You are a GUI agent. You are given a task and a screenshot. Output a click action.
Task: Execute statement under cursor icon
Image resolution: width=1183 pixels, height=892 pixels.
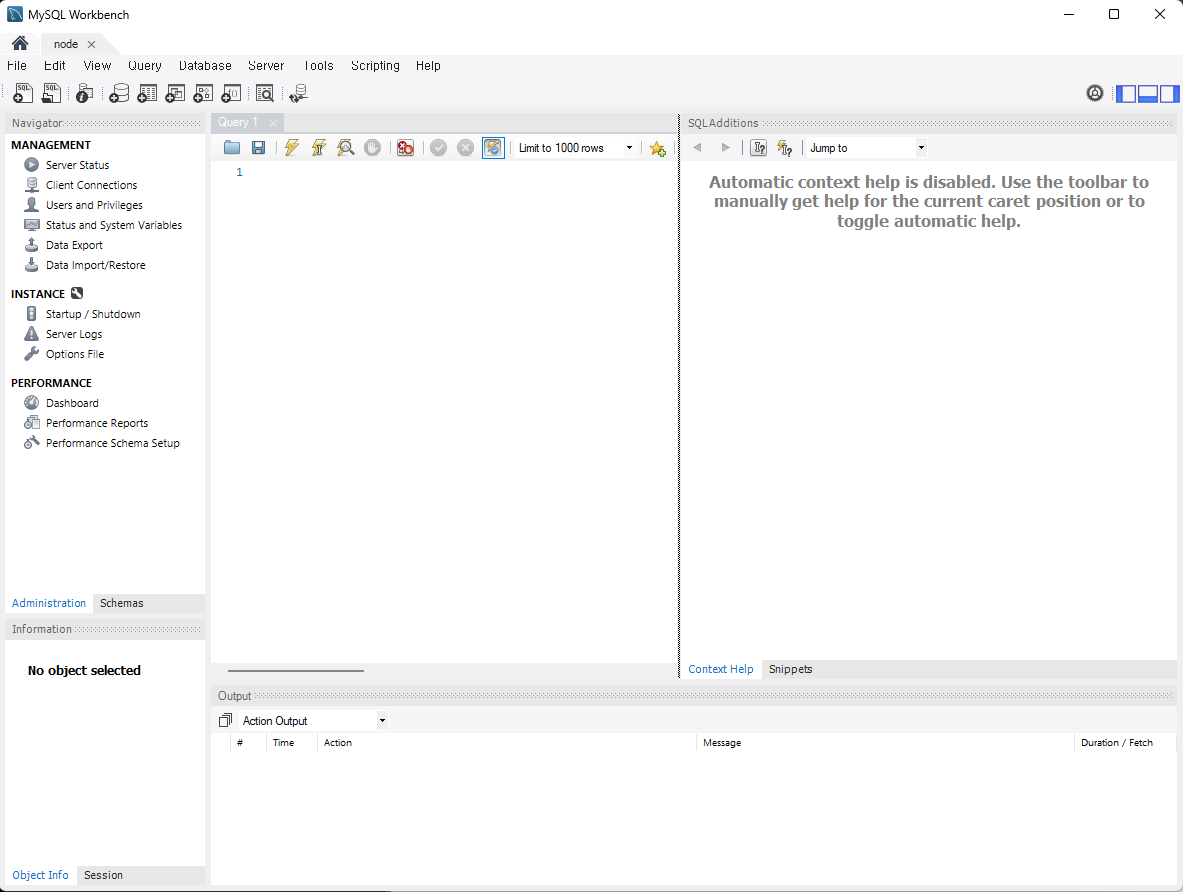coord(318,148)
